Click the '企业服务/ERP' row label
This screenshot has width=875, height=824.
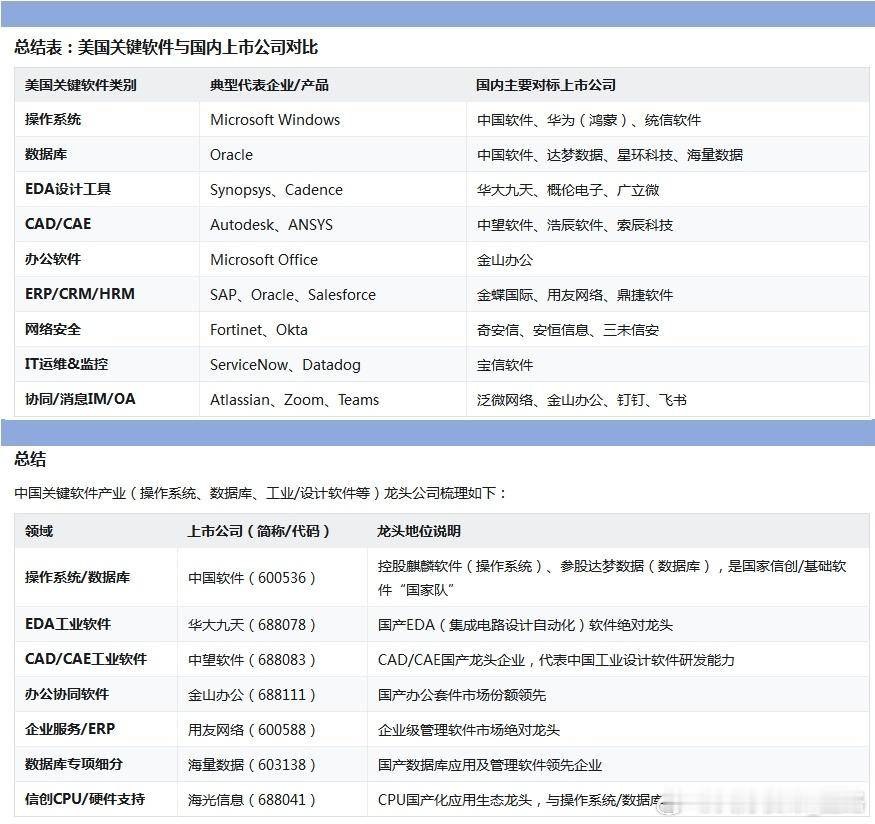[70, 729]
